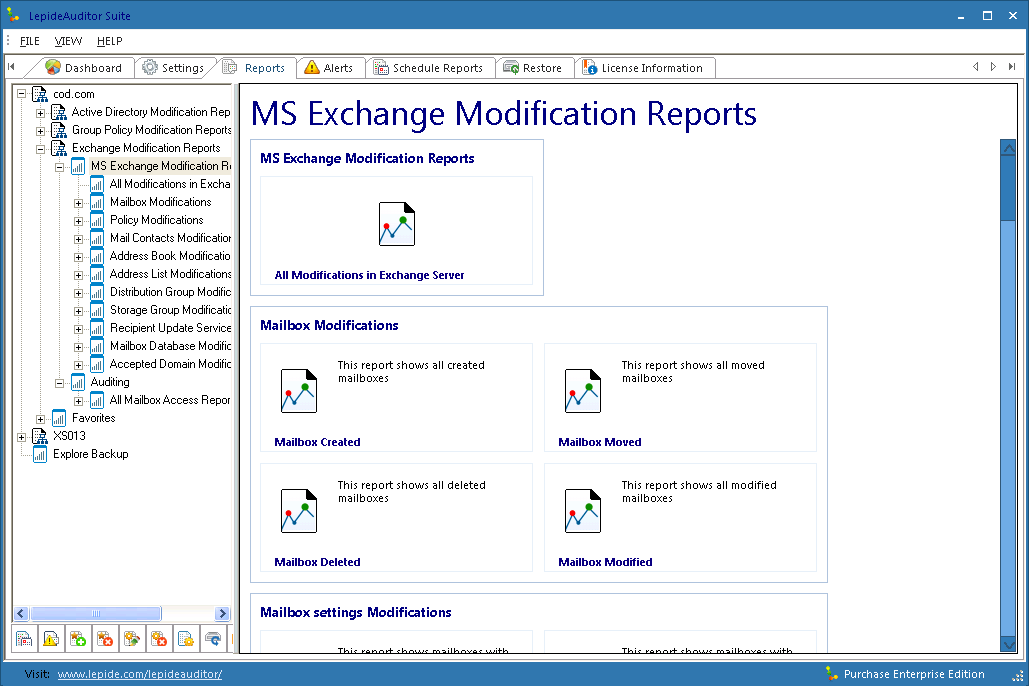Image resolution: width=1029 pixels, height=686 pixels.
Task: Select Address List Modifications tree item
Action: [x=171, y=274]
